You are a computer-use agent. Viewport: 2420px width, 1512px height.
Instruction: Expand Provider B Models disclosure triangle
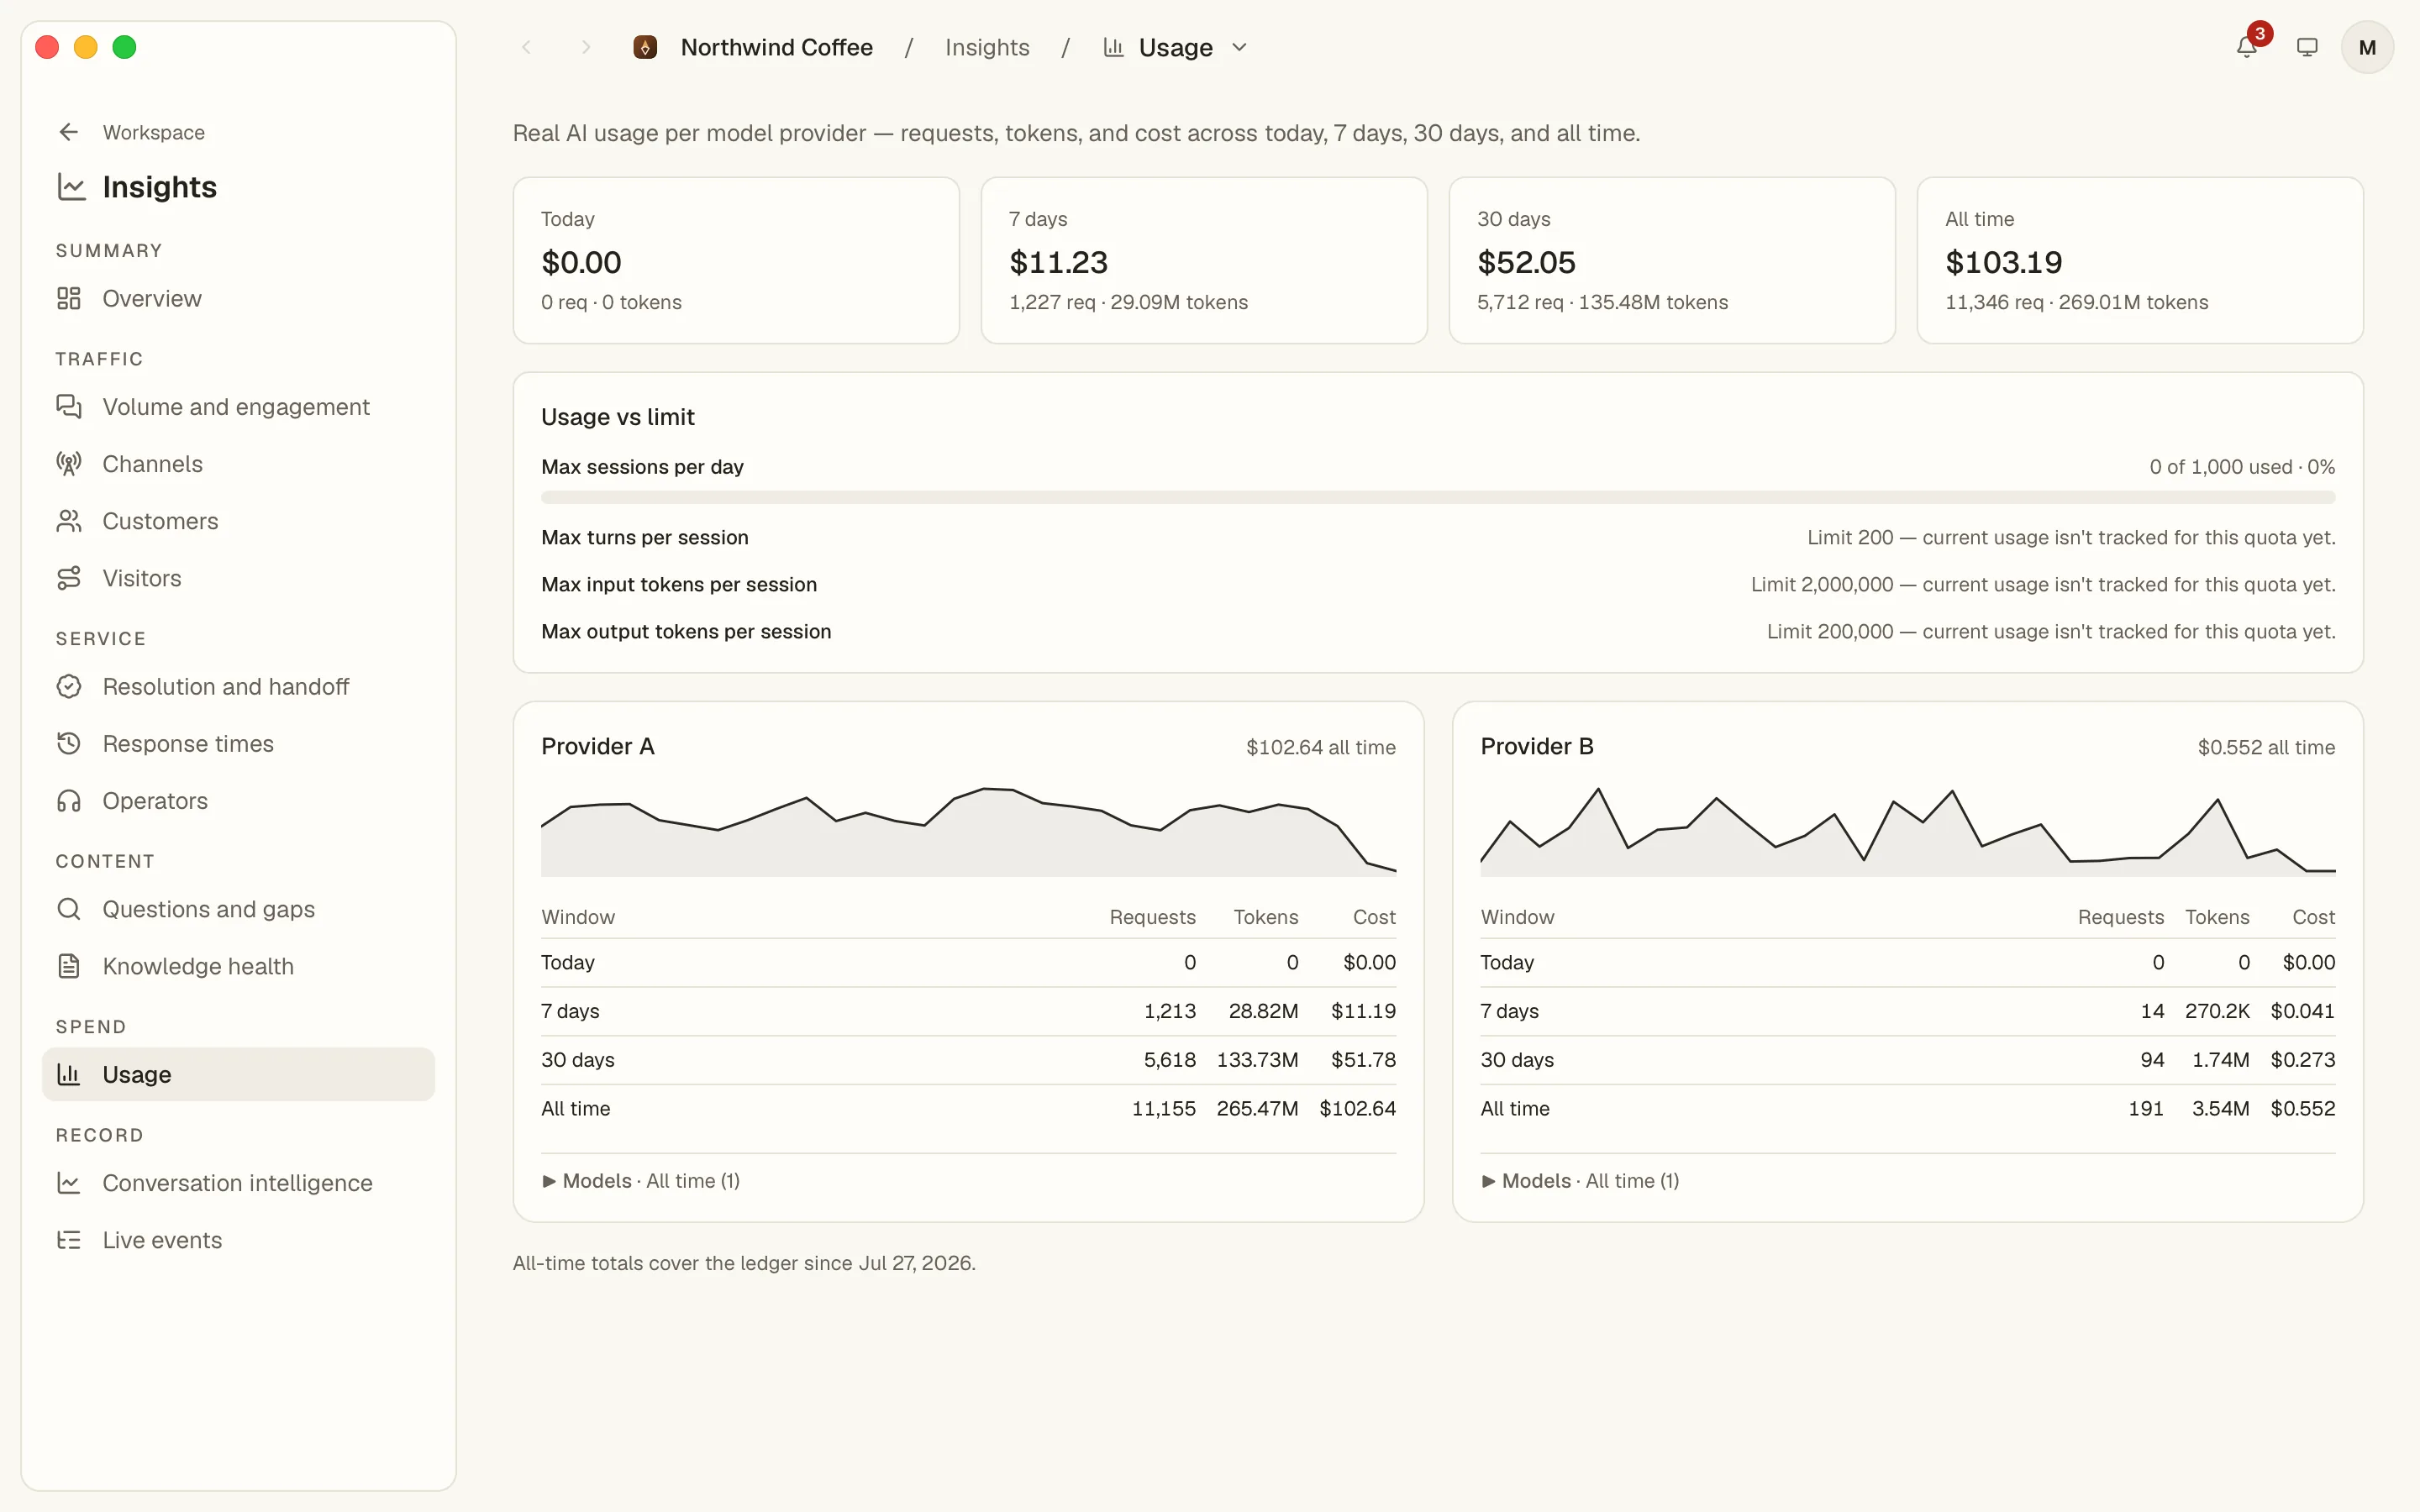(1488, 1181)
